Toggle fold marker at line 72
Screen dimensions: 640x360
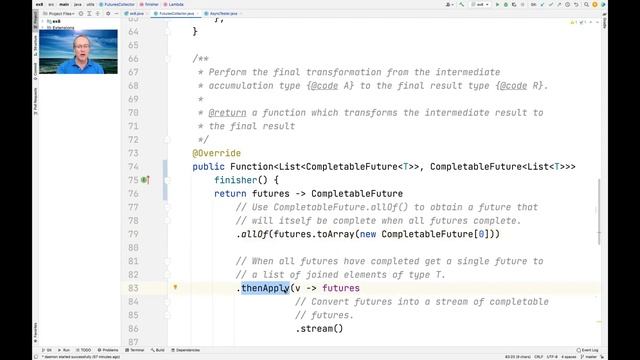coord(167,140)
